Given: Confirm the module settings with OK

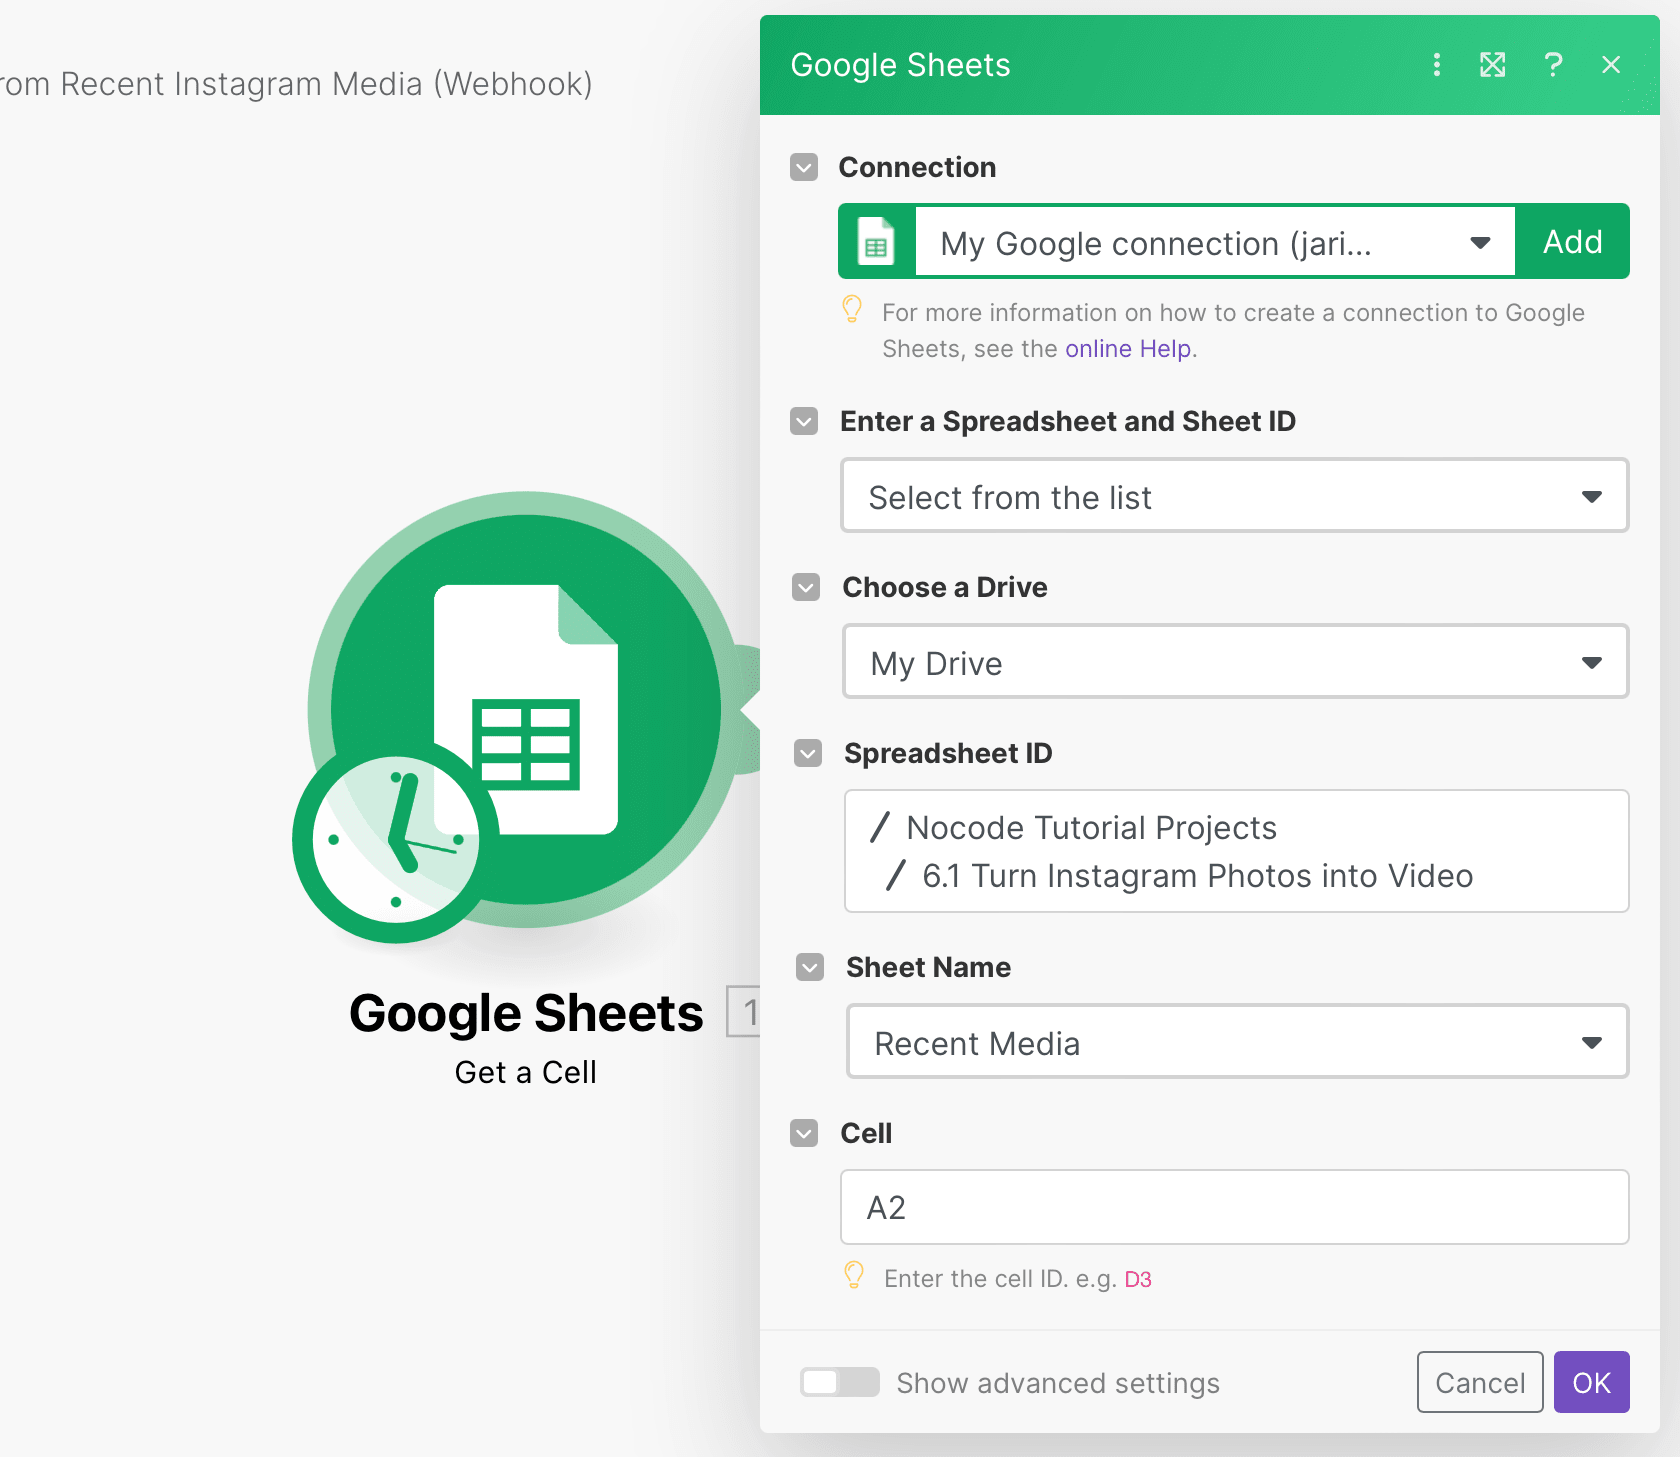Looking at the screenshot, I should [1591, 1382].
